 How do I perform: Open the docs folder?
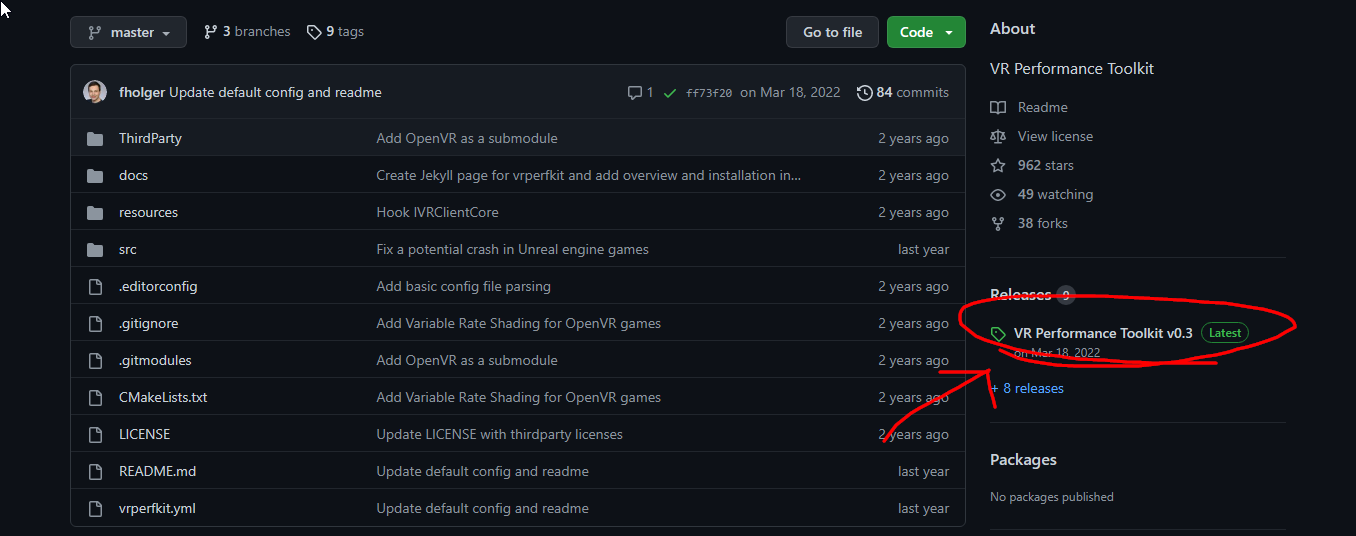point(133,175)
